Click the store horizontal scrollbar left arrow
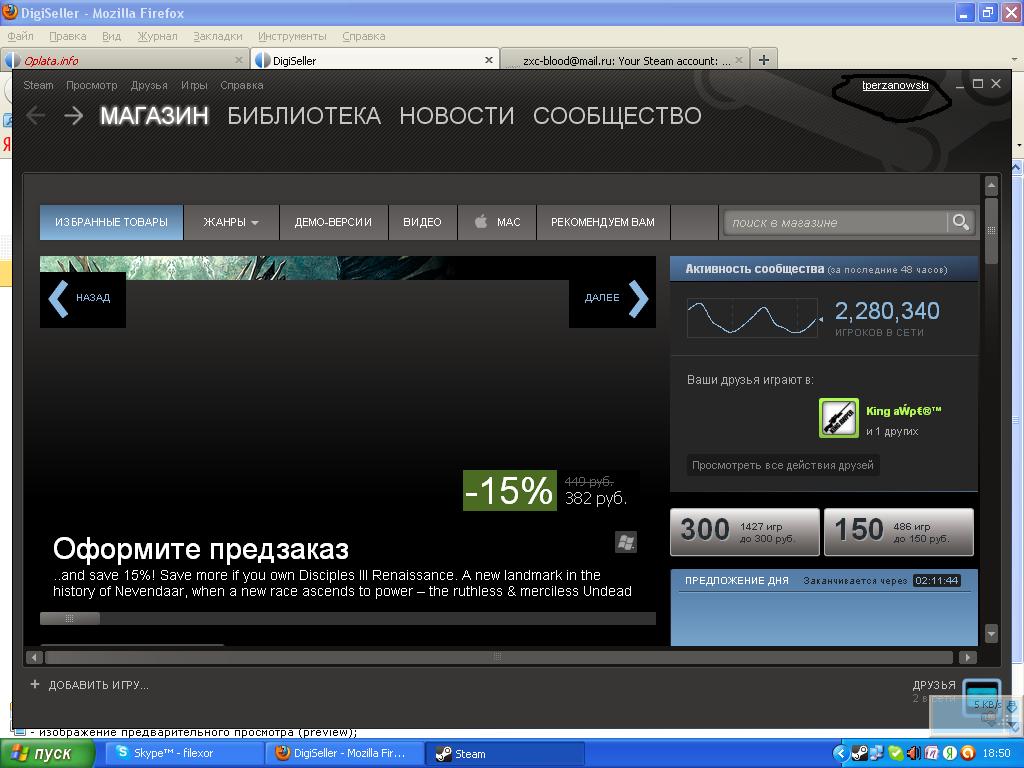This screenshot has height=768, width=1024. point(35,657)
